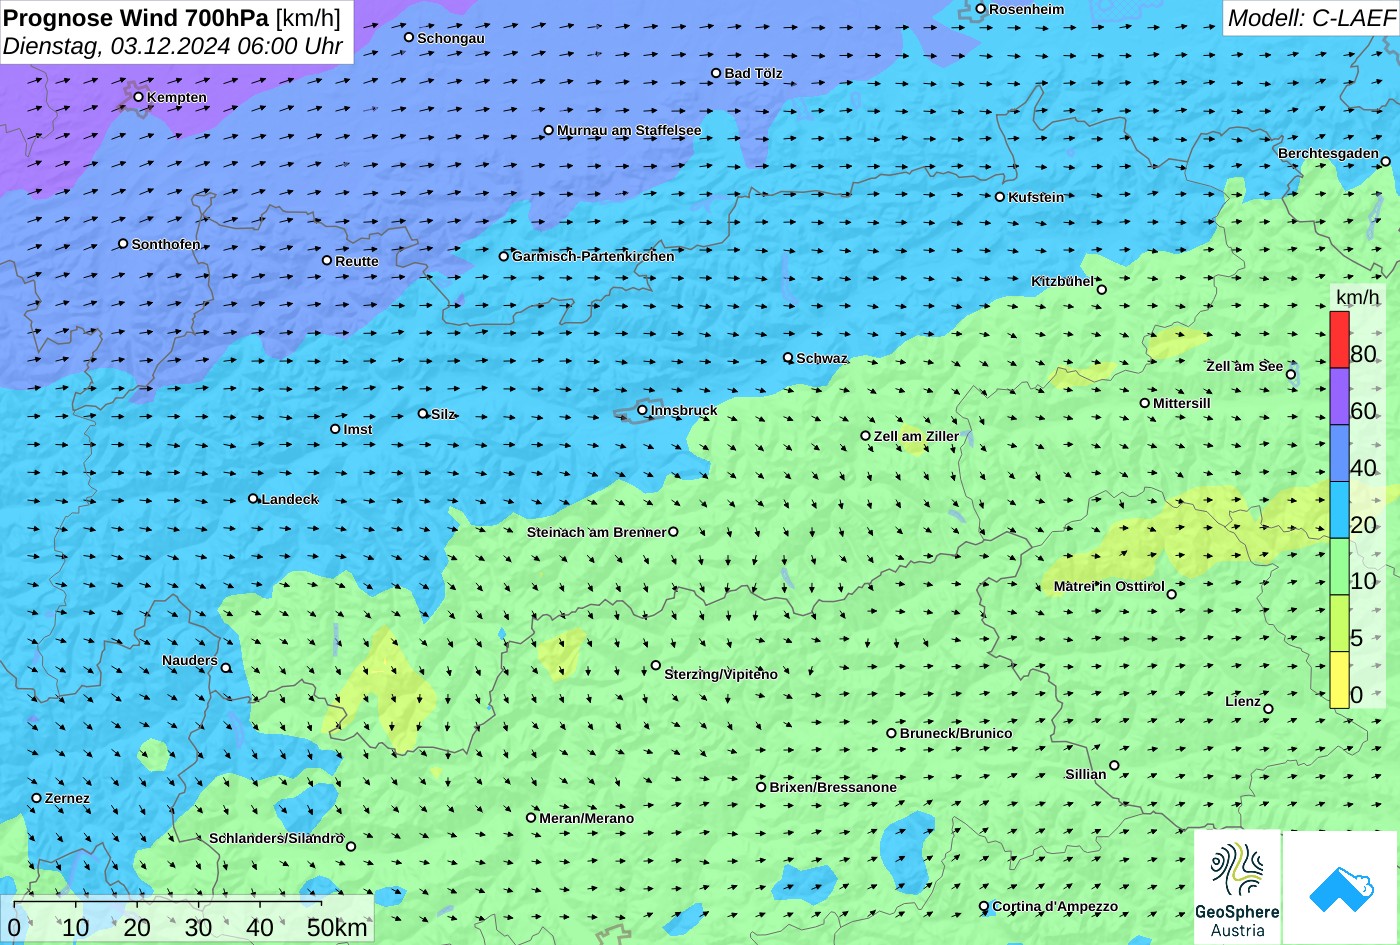
Task: Click the Zernez city marker
Action: pos(37,798)
